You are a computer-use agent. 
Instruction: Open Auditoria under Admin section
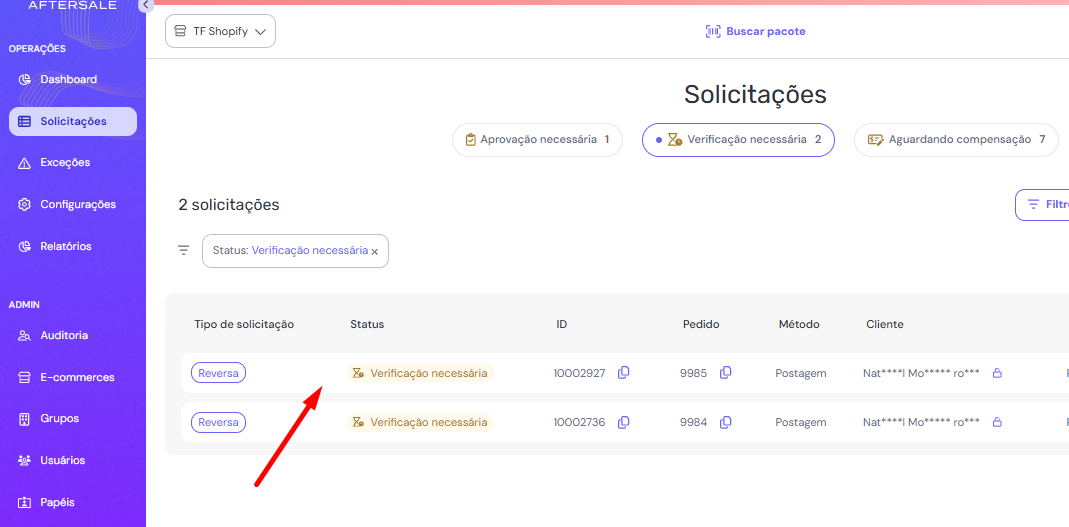(x=64, y=335)
